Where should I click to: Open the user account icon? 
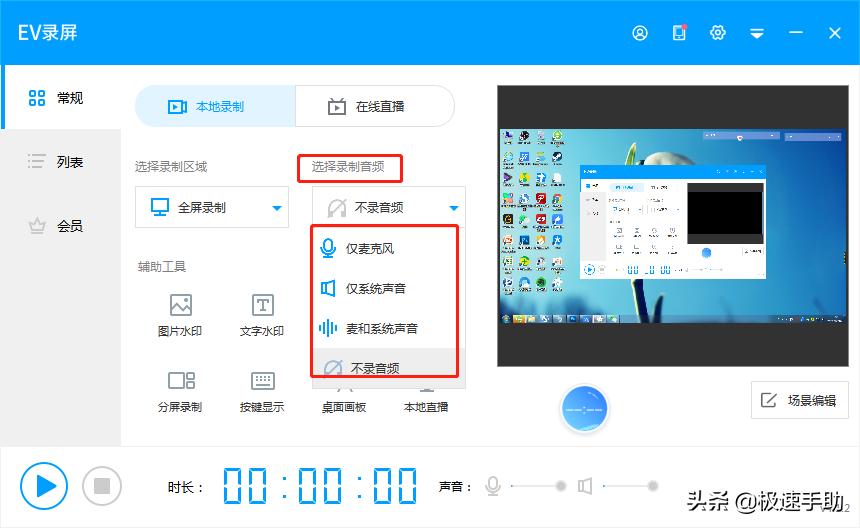pos(640,33)
